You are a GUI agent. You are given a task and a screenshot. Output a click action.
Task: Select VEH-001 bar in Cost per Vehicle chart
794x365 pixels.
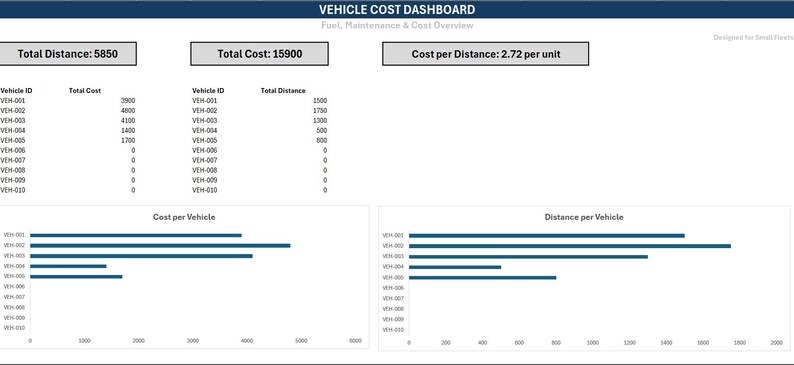pyautogui.click(x=136, y=235)
